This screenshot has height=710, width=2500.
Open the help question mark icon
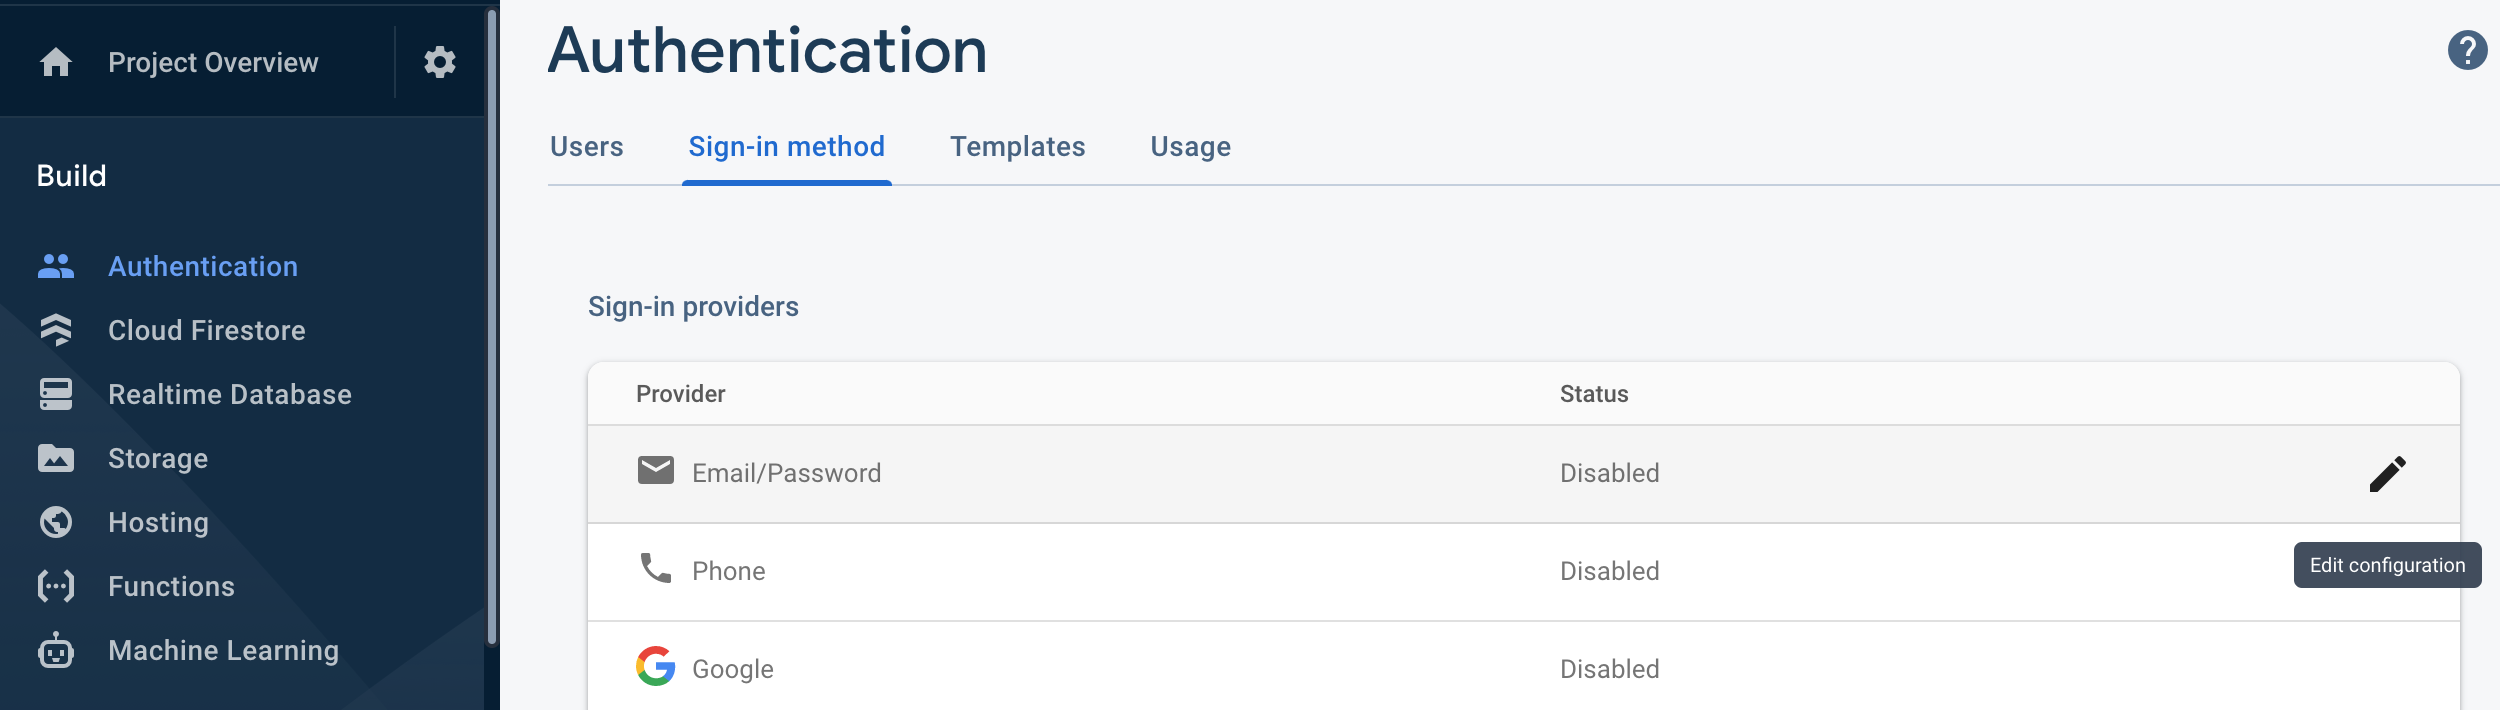coord(2467,50)
